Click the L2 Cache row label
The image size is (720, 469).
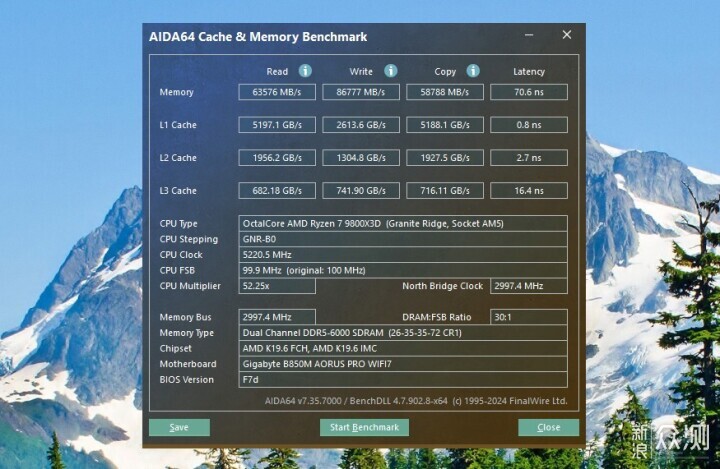[178, 158]
